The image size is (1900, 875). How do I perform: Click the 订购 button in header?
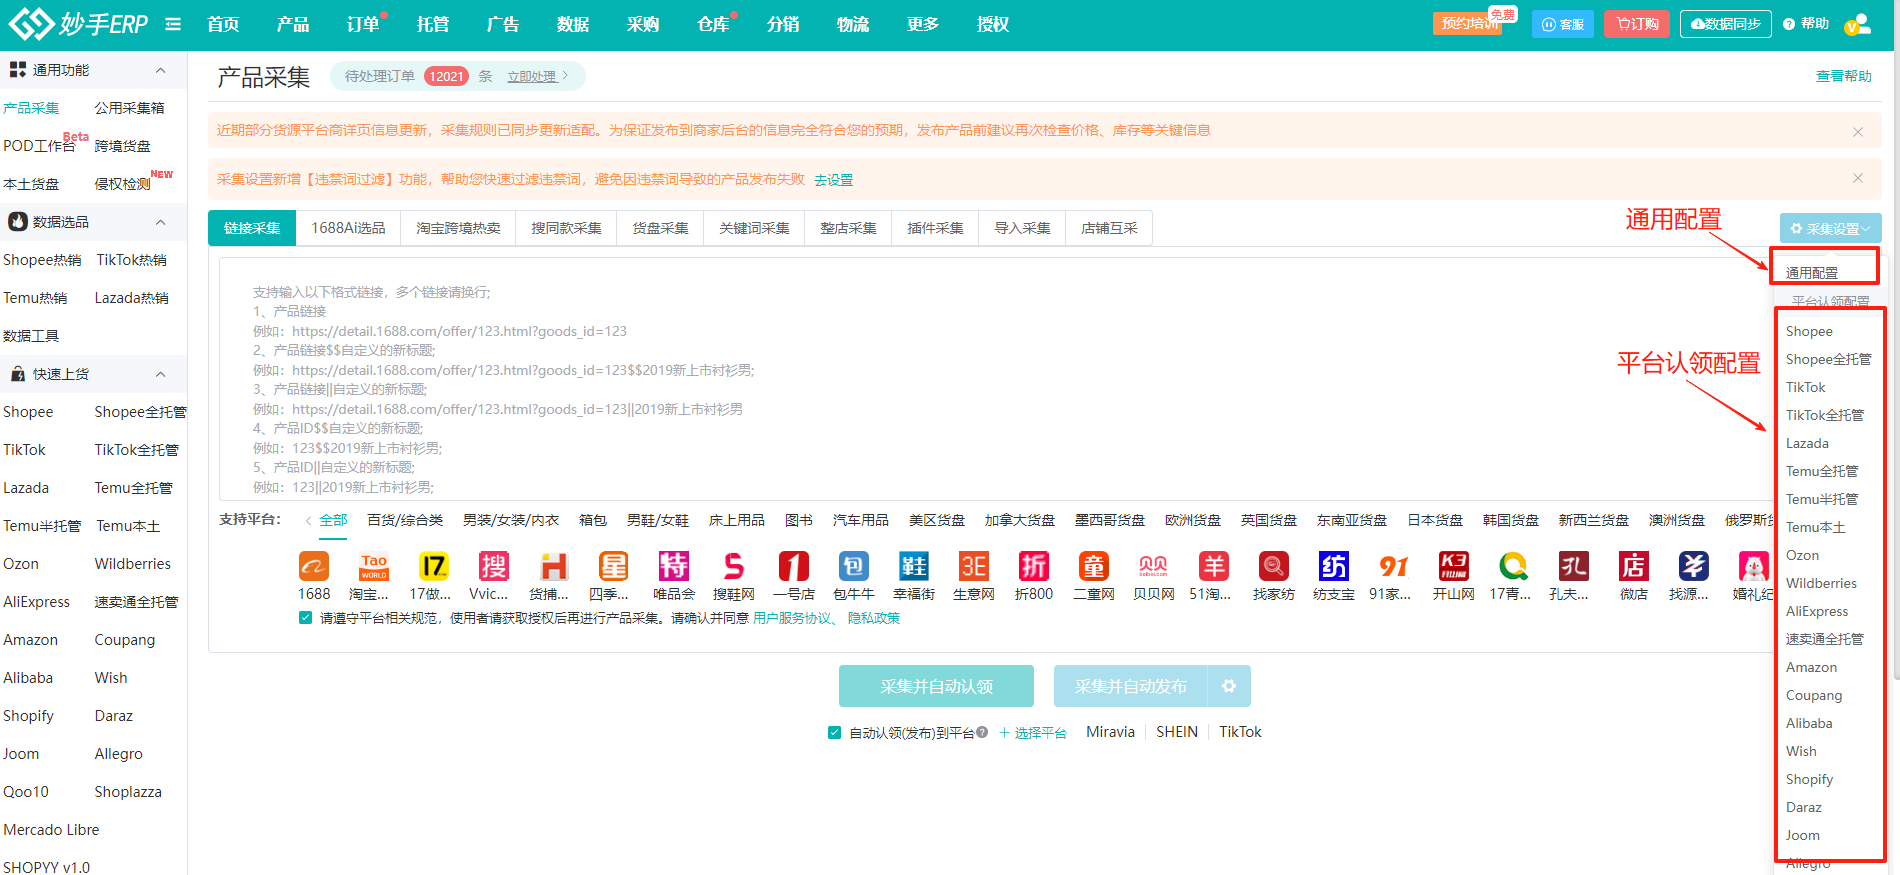click(x=1637, y=24)
